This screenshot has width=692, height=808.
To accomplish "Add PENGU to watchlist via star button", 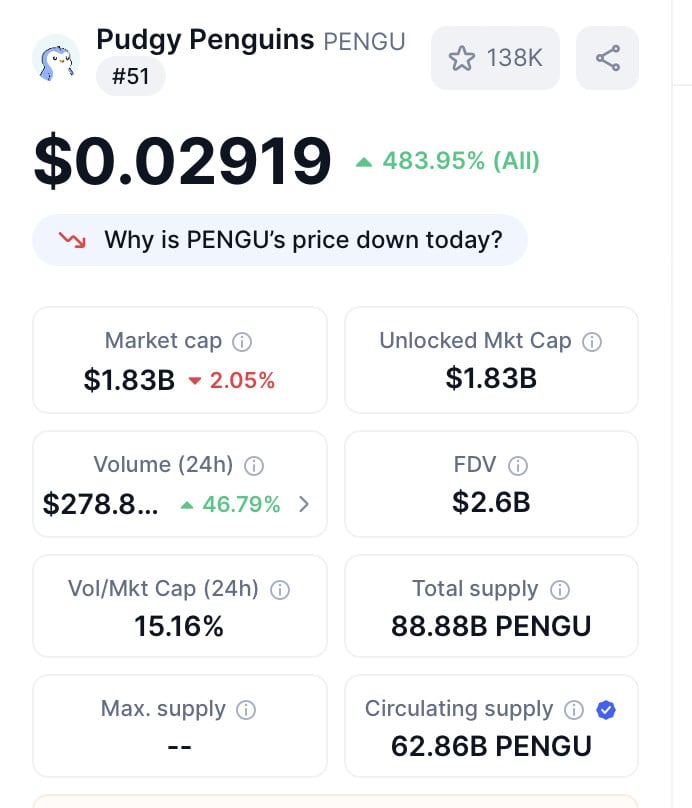I will (495, 58).
